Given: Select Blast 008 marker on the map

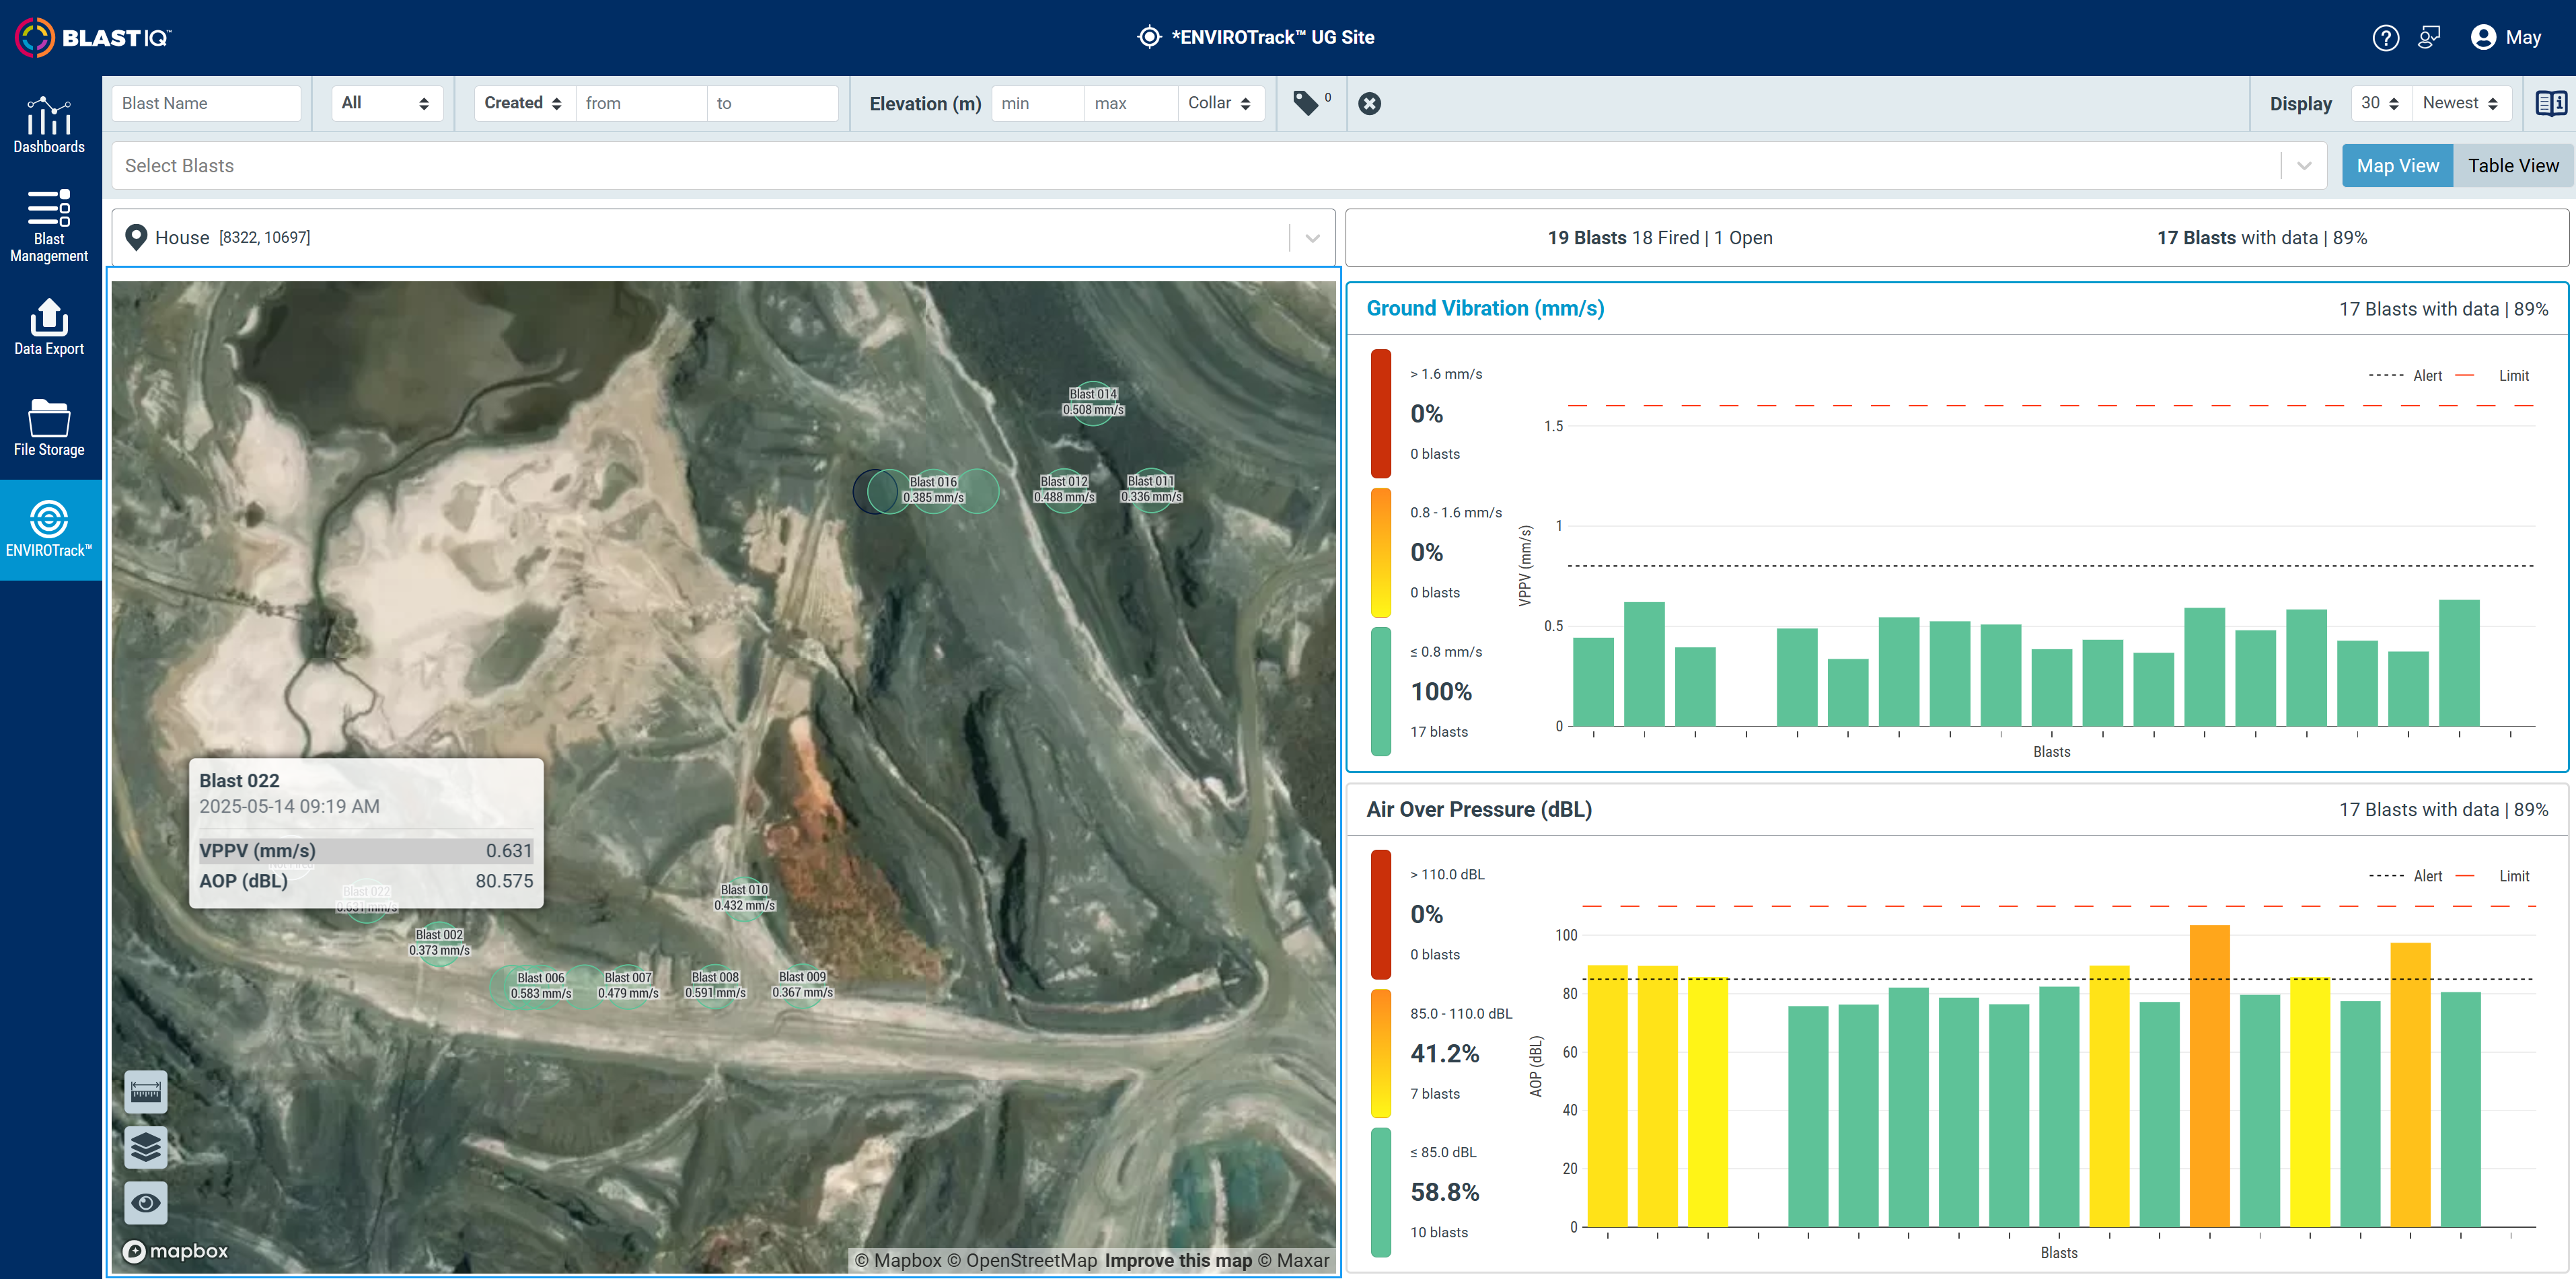Looking at the screenshot, I should pos(715,985).
